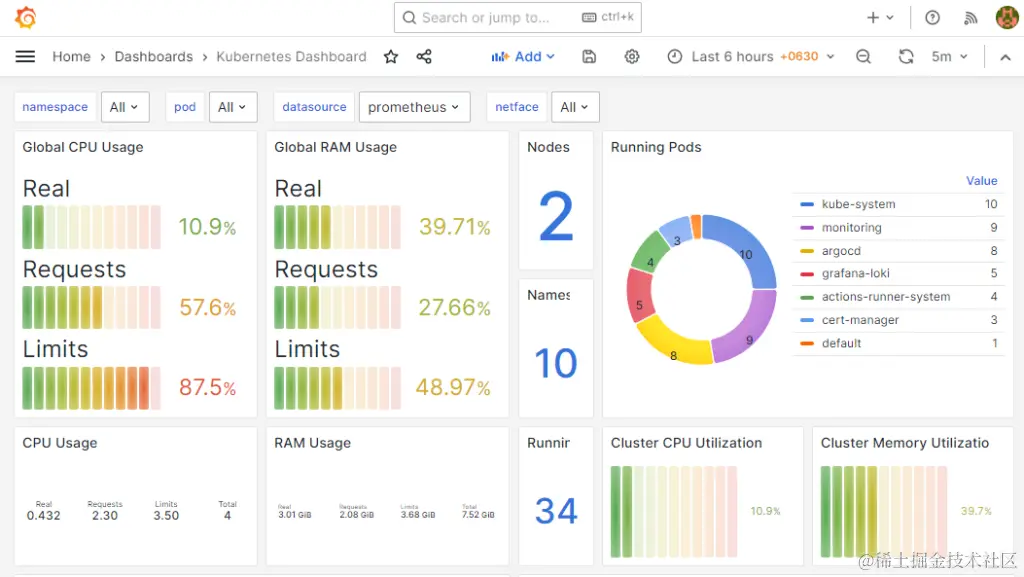Open the Add panel menu
Viewport: 1024px width, 577px height.
pyautogui.click(x=523, y=57)
